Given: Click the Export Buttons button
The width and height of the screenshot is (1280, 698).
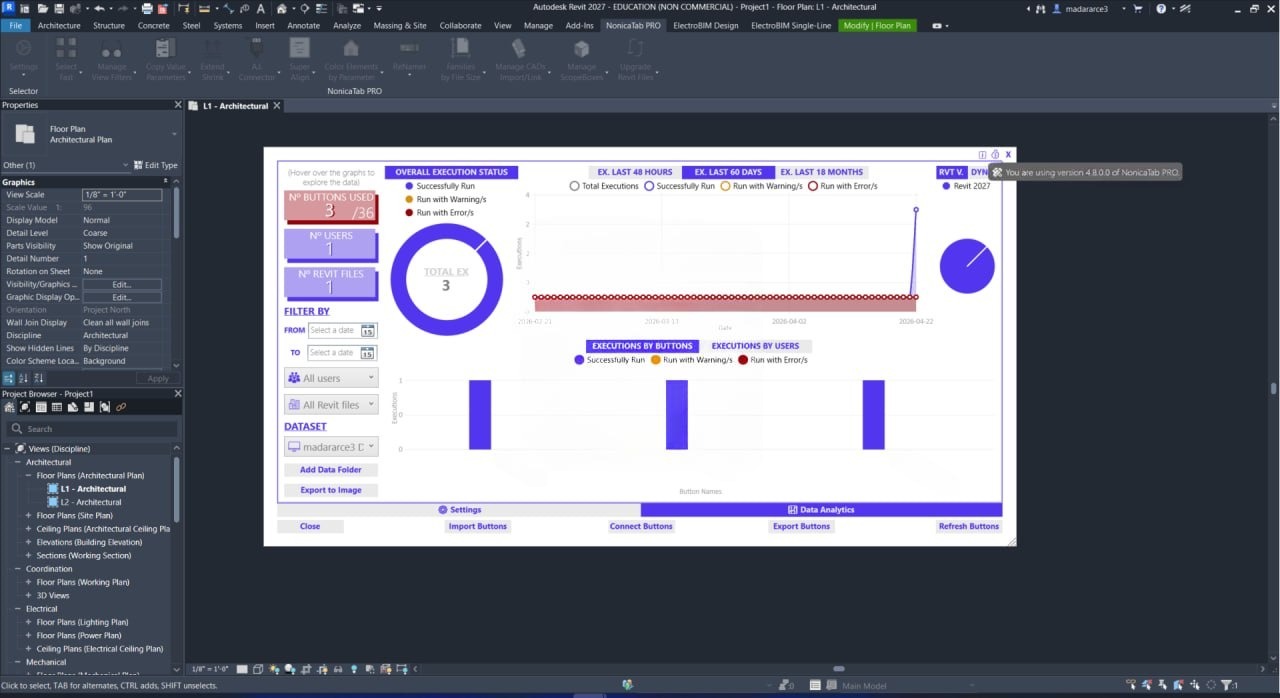Looking at the screenshot, I should [801, 526].
